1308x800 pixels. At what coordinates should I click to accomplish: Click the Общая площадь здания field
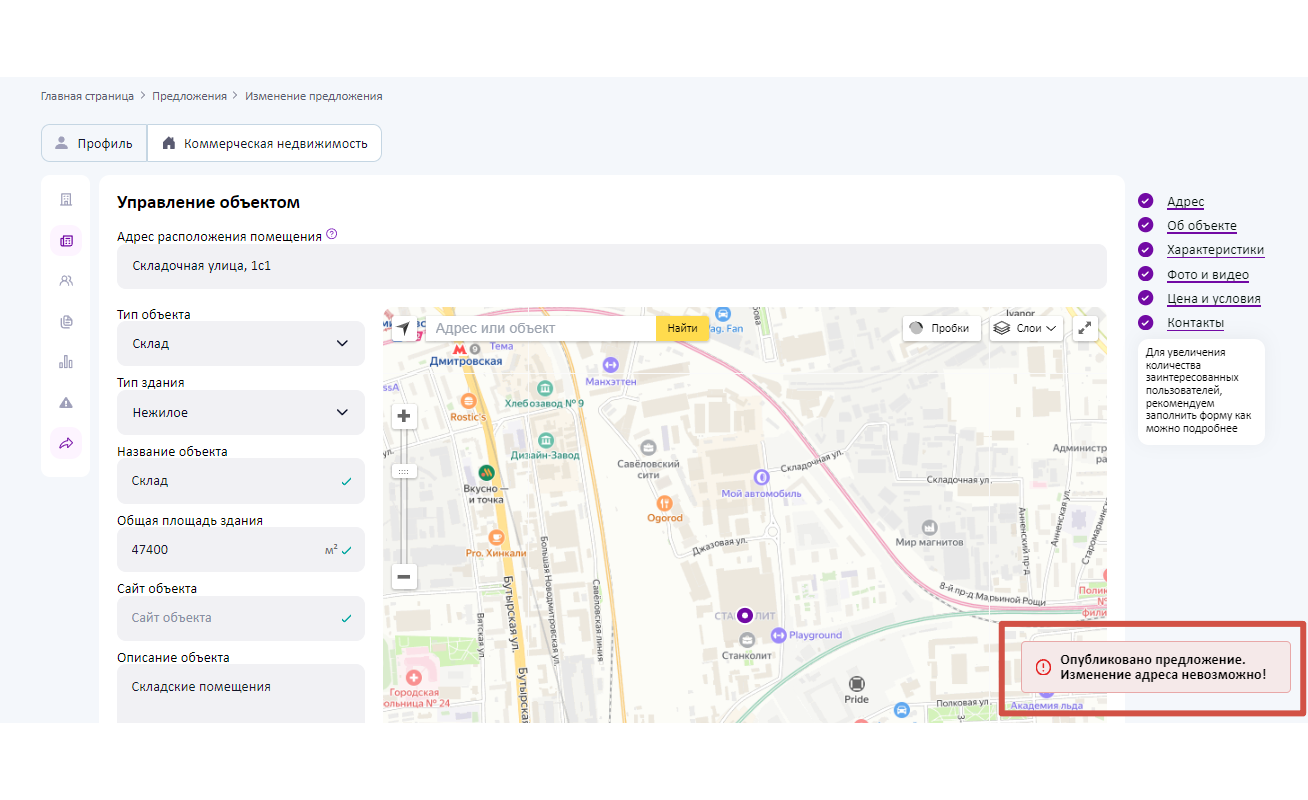pos(241,549)
